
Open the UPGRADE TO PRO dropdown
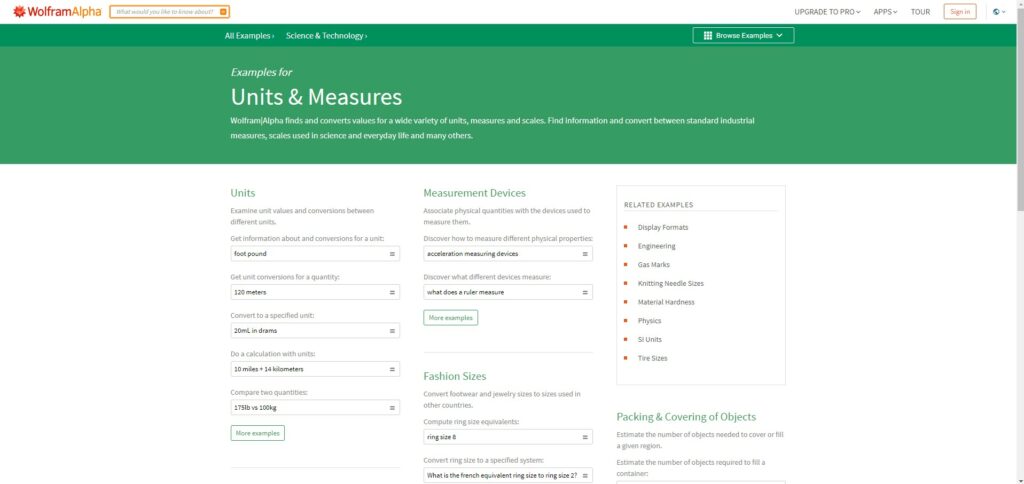pos(827,12)
